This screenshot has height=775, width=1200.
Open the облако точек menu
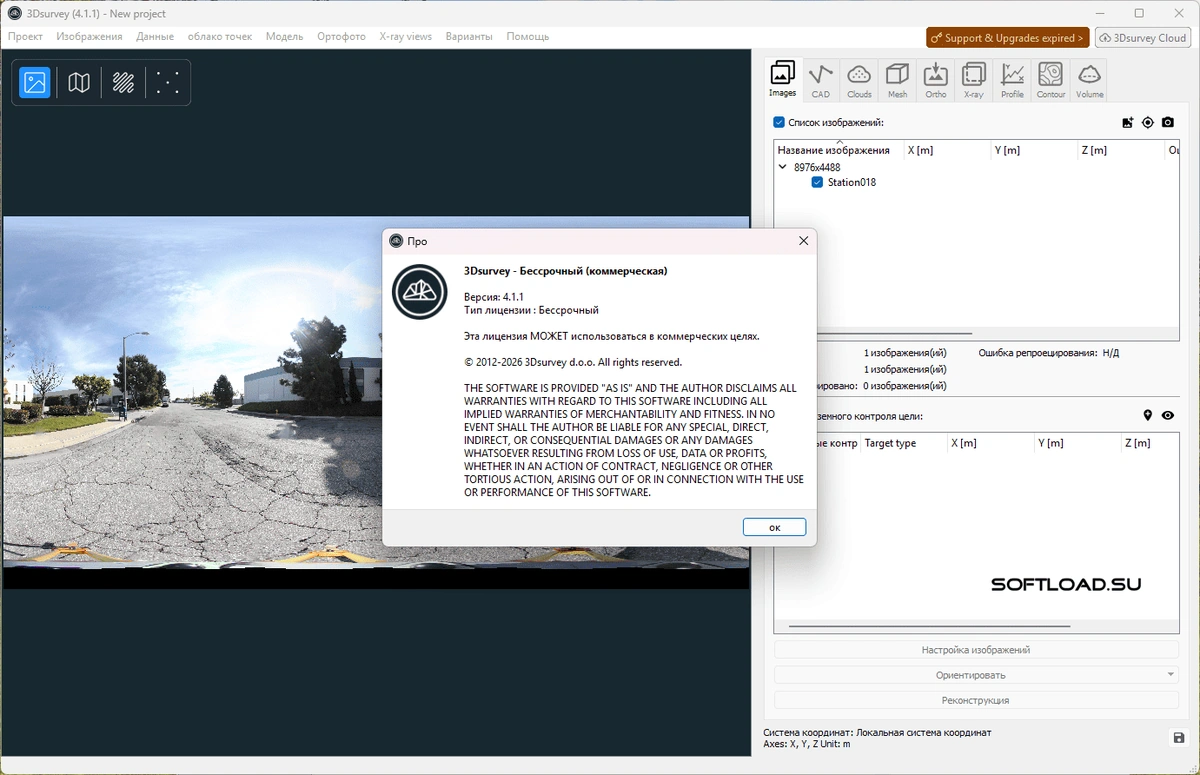(220, 37)
